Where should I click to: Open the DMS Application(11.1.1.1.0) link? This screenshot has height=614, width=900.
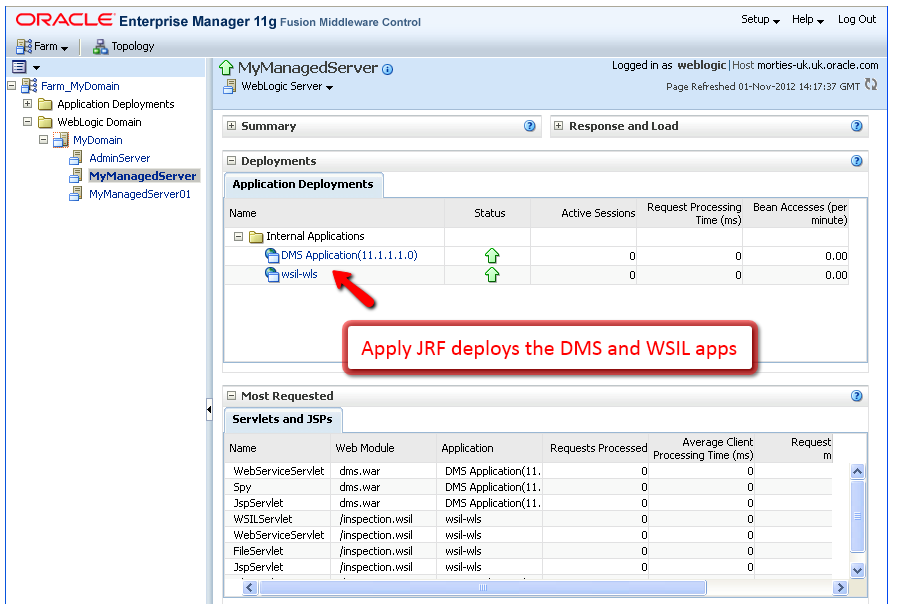[349, 255]
